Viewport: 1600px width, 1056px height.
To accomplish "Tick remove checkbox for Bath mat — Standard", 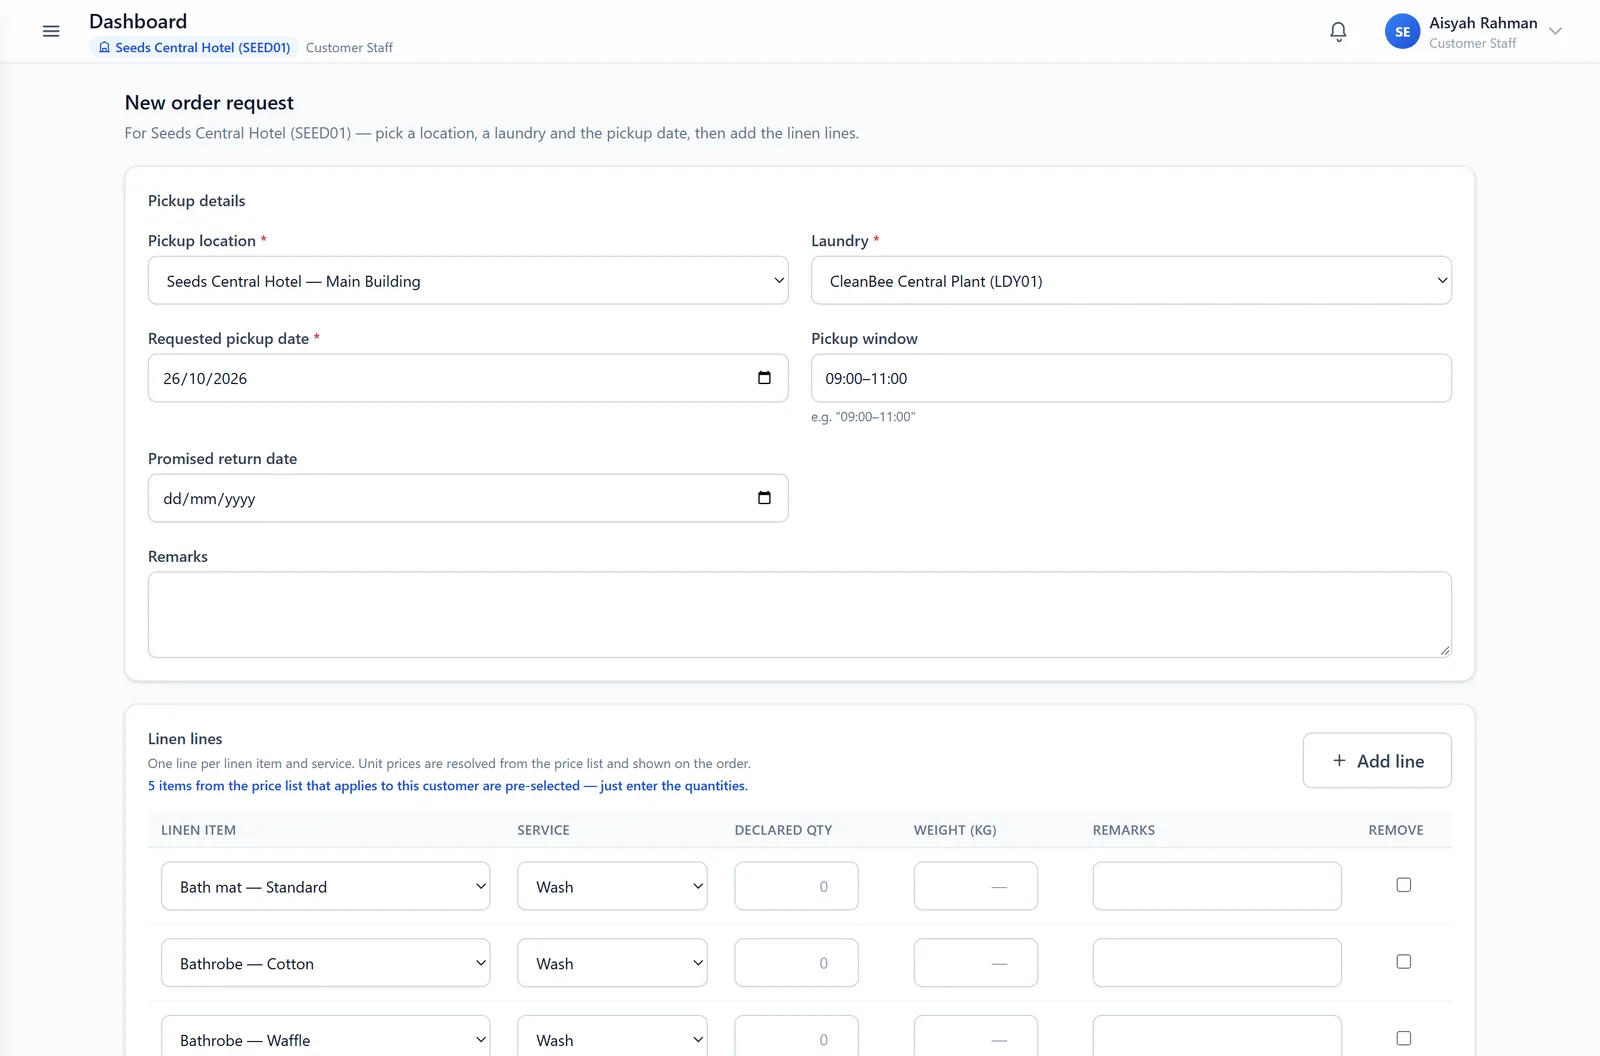I will [x=1404, y=885].
